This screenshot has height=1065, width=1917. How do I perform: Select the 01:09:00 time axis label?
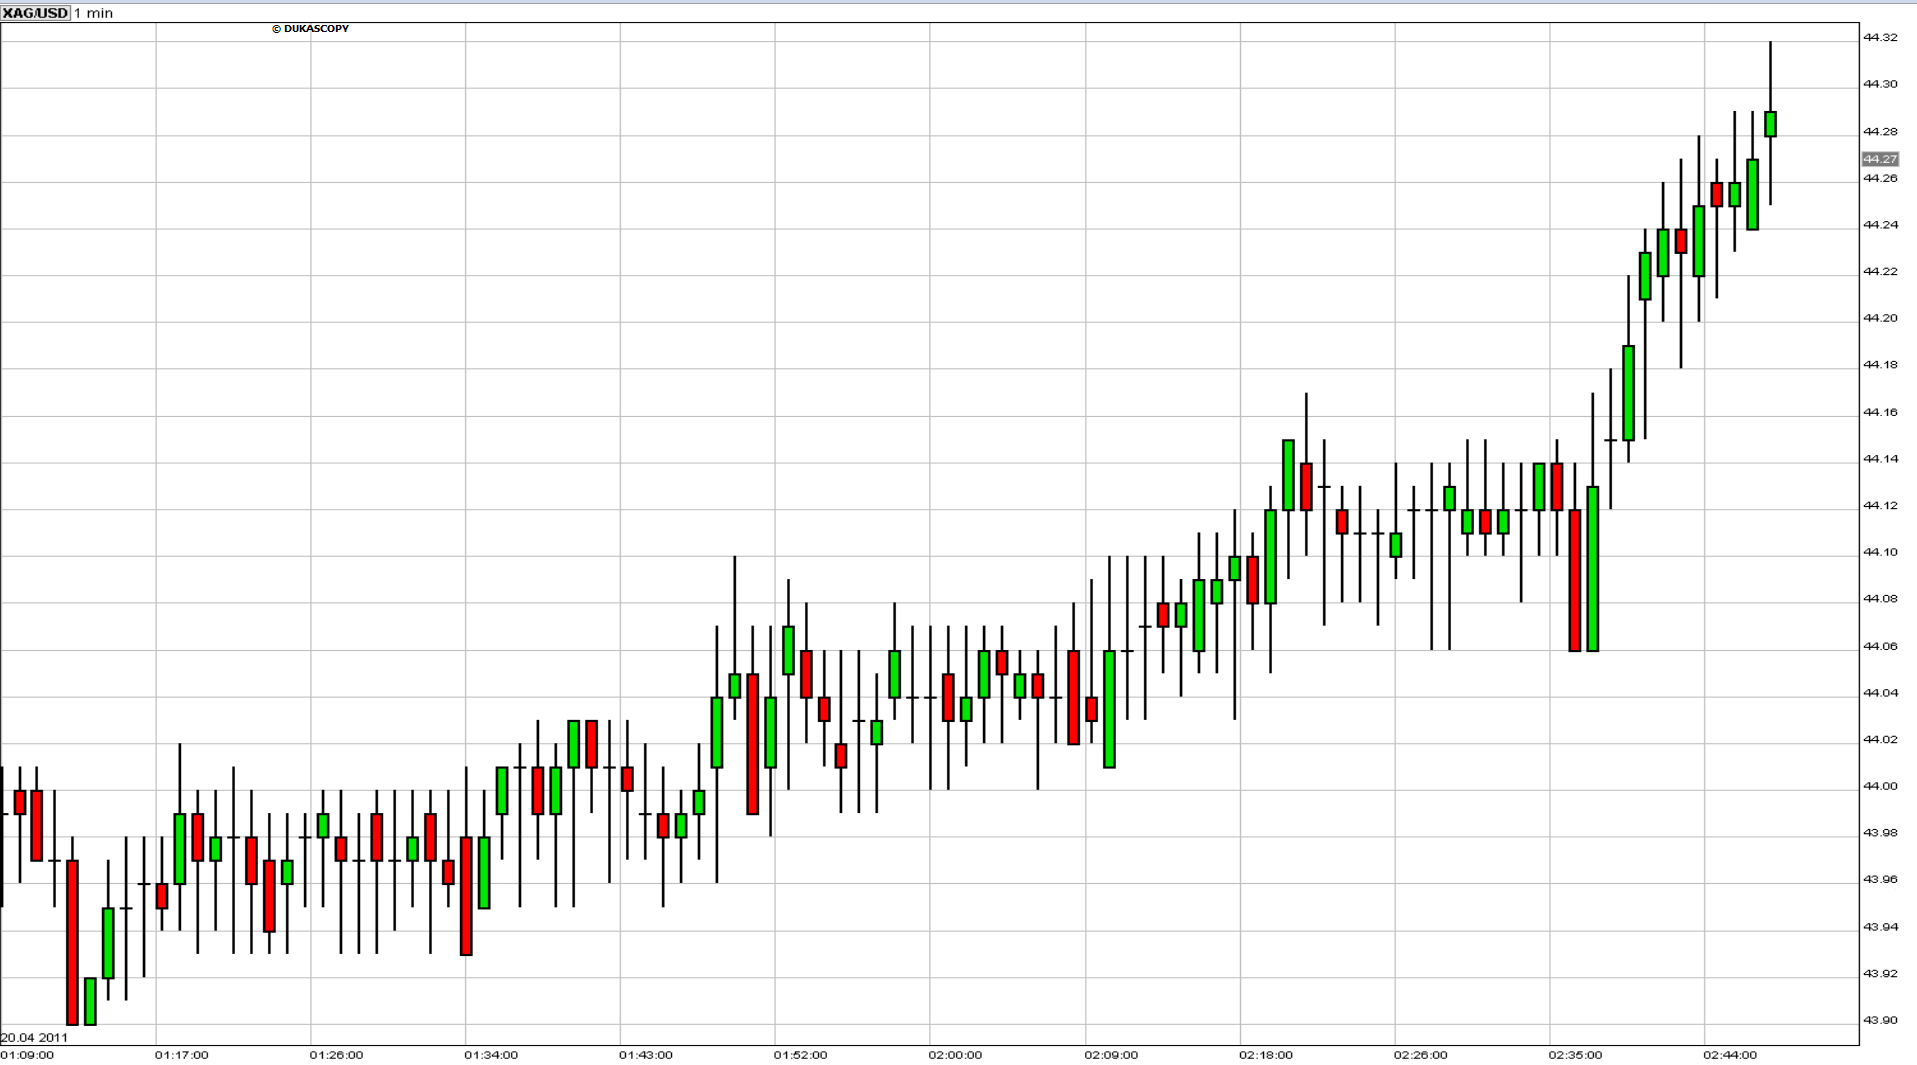[x=28, y=1055]
